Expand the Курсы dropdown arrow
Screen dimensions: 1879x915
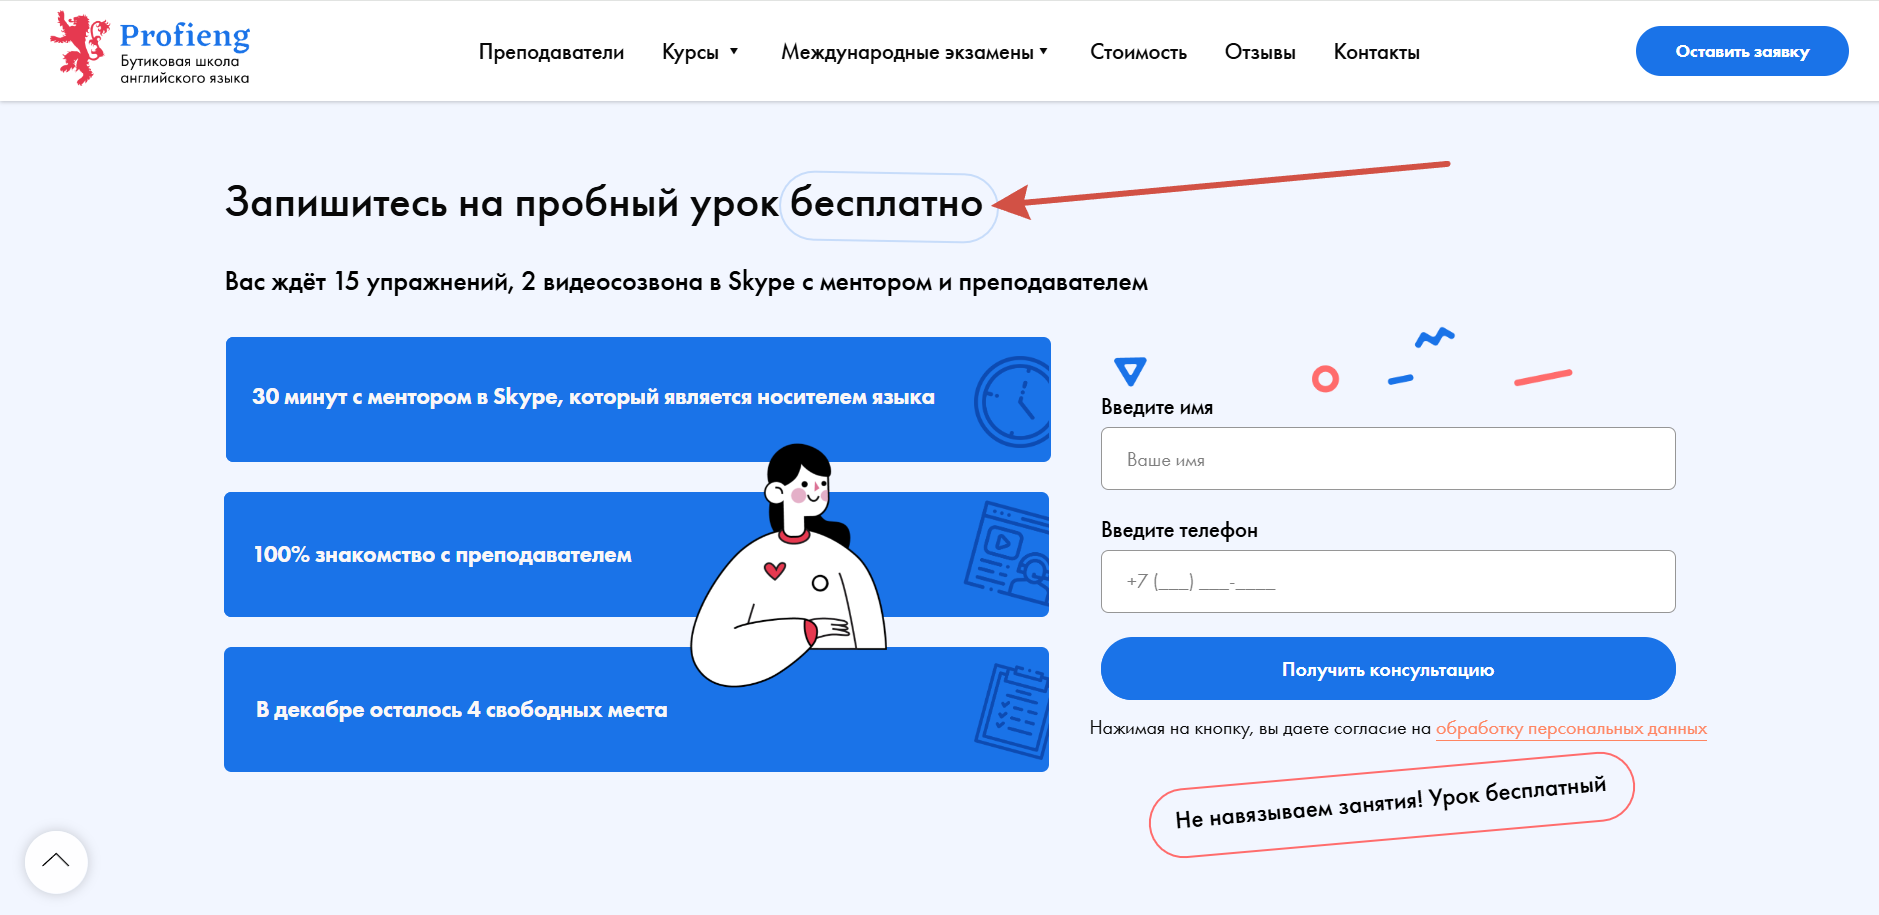(734, 51)
